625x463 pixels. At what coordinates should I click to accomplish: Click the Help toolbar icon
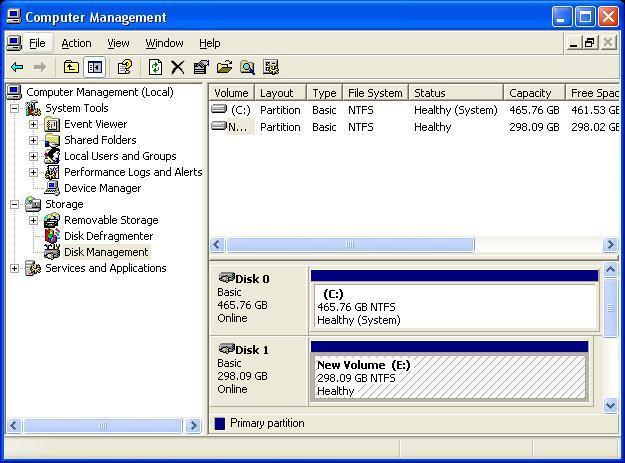coord(124,67)
